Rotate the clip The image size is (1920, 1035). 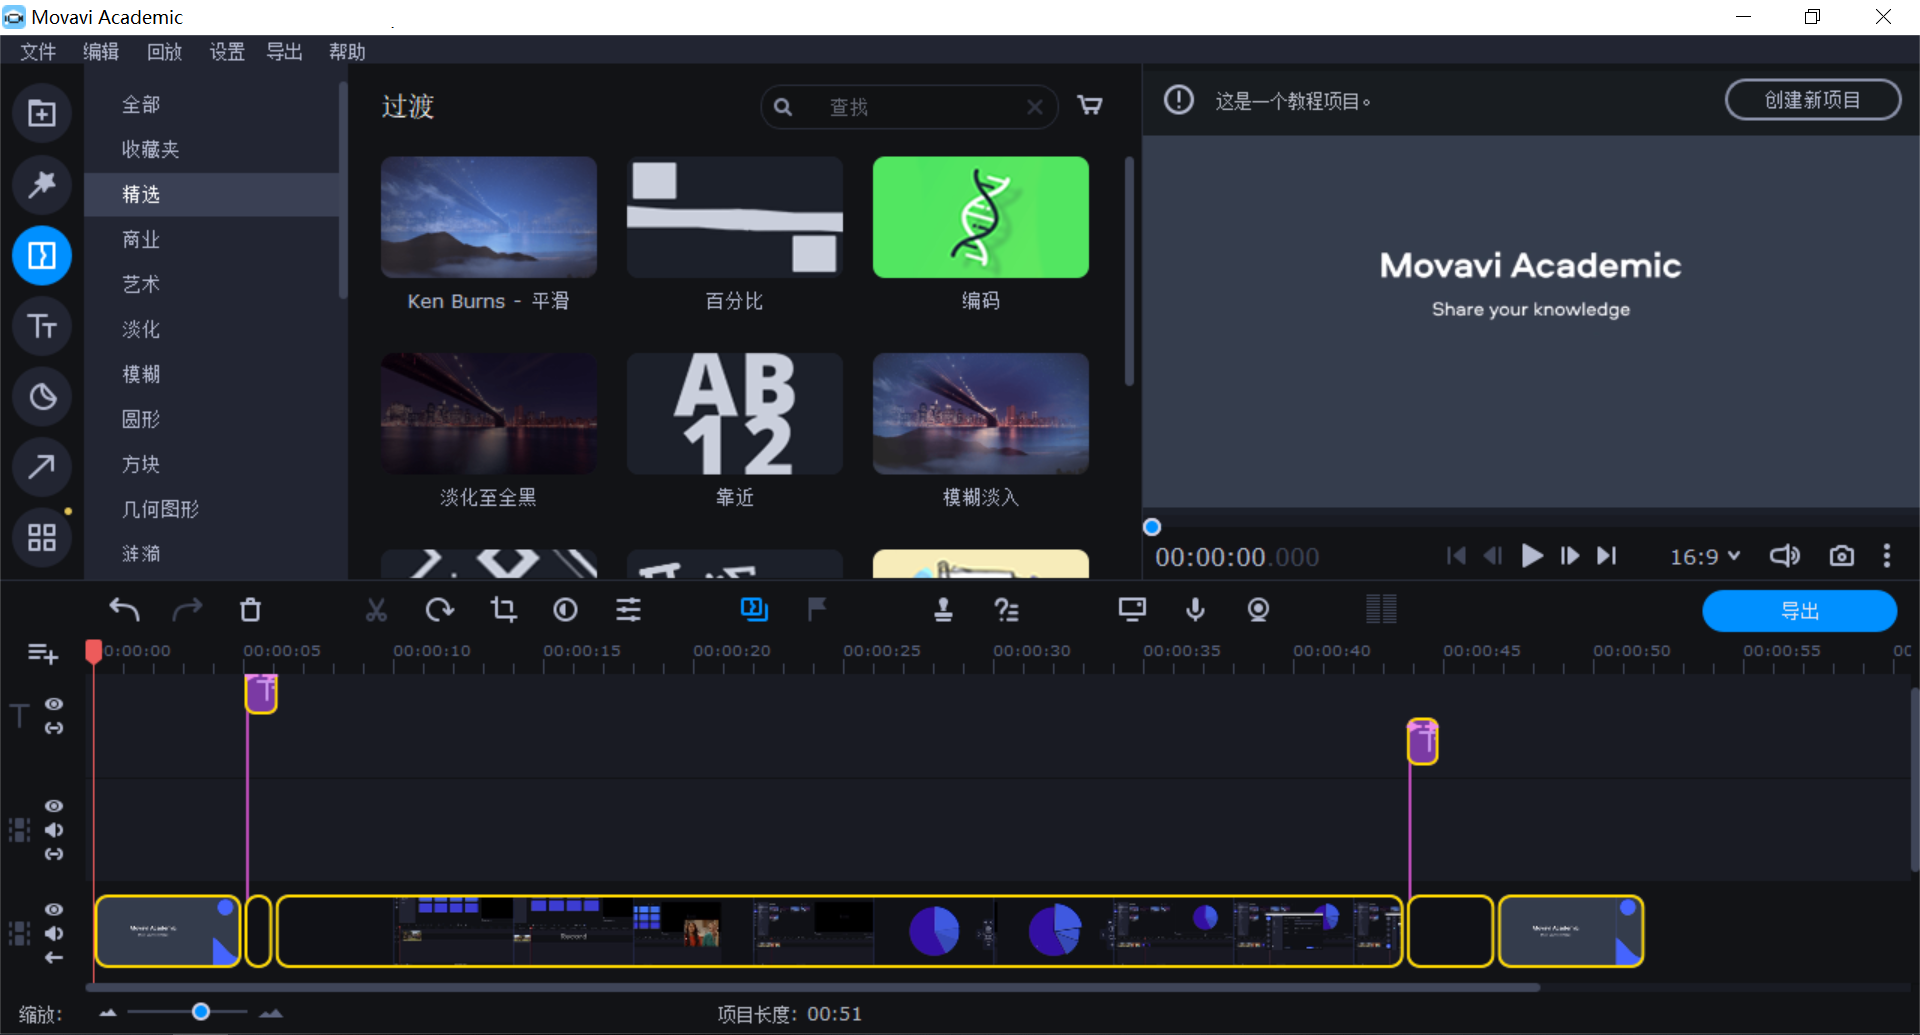[x=439, y=609]
